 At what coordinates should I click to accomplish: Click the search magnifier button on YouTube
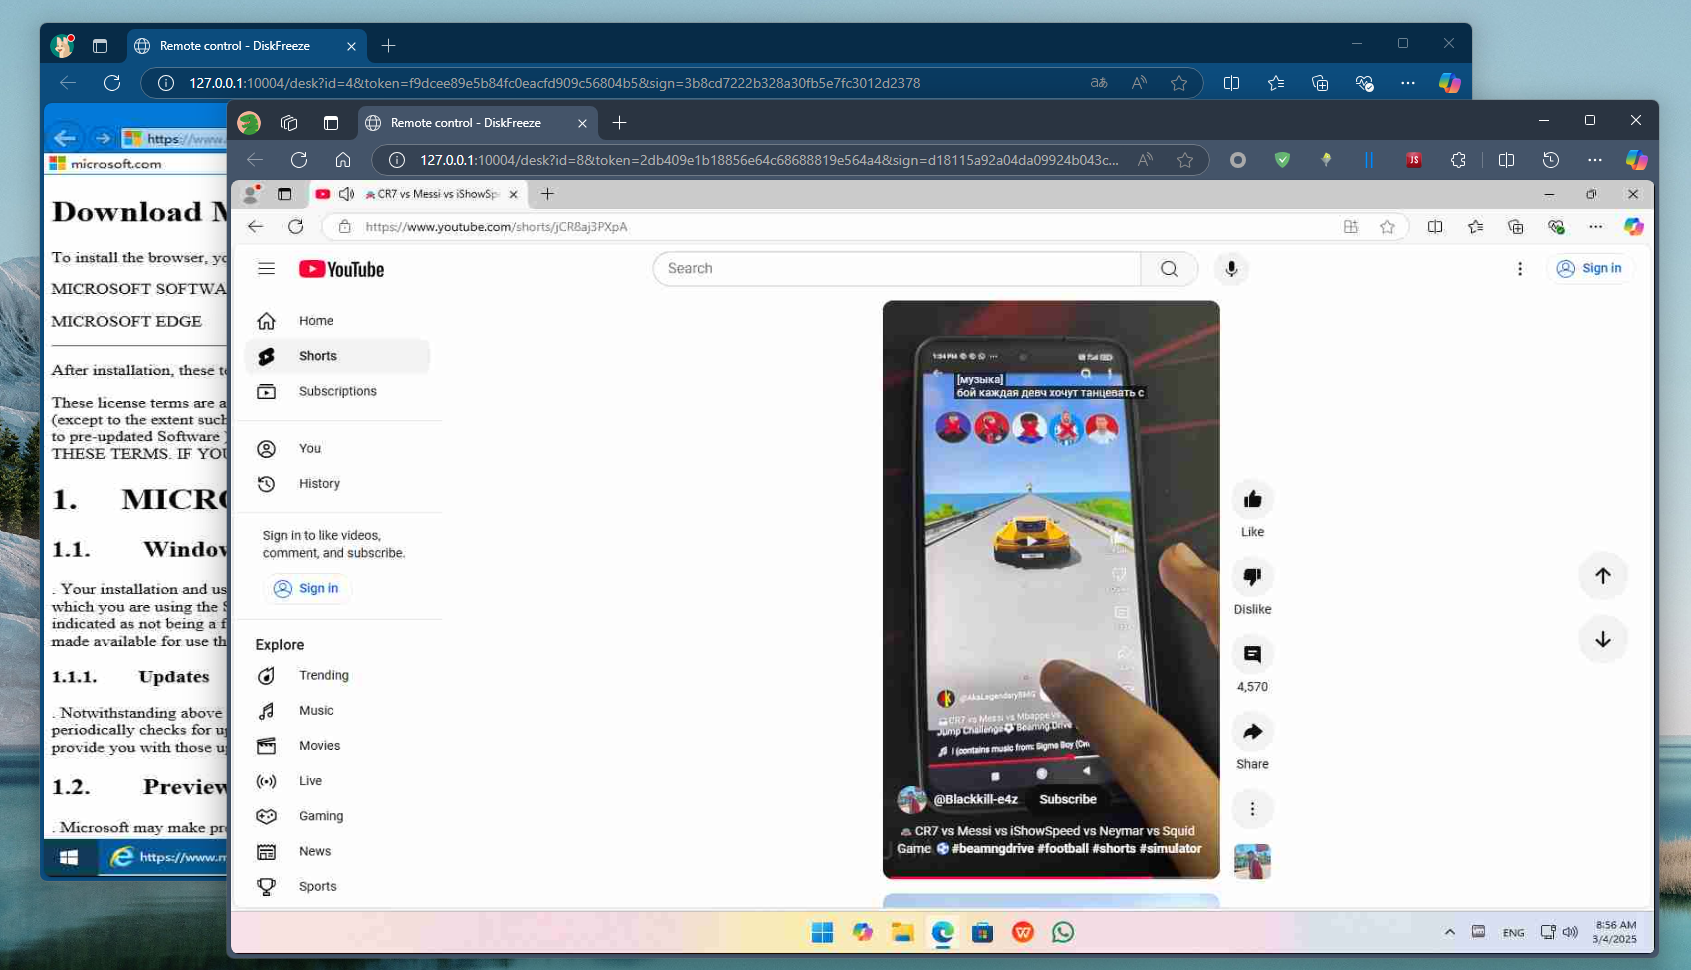coord(1169,269)
